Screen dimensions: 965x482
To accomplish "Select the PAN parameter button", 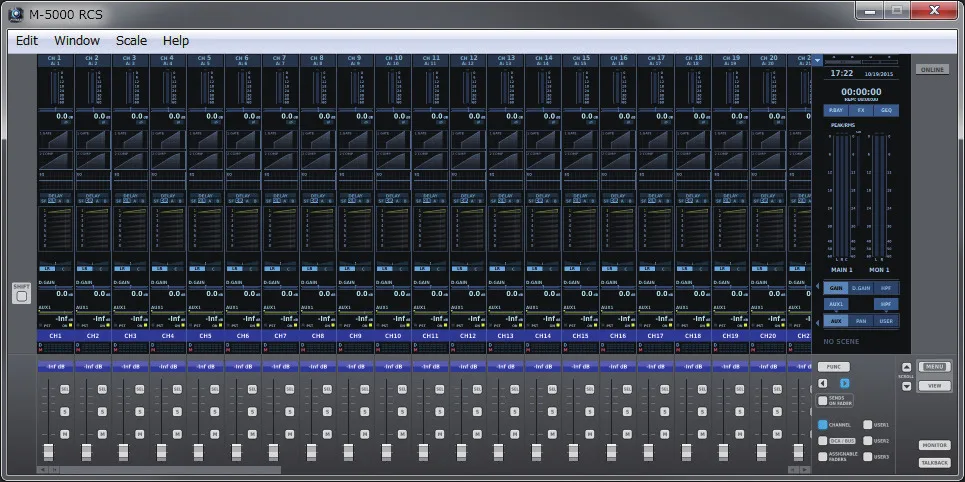I will [861, 321].
